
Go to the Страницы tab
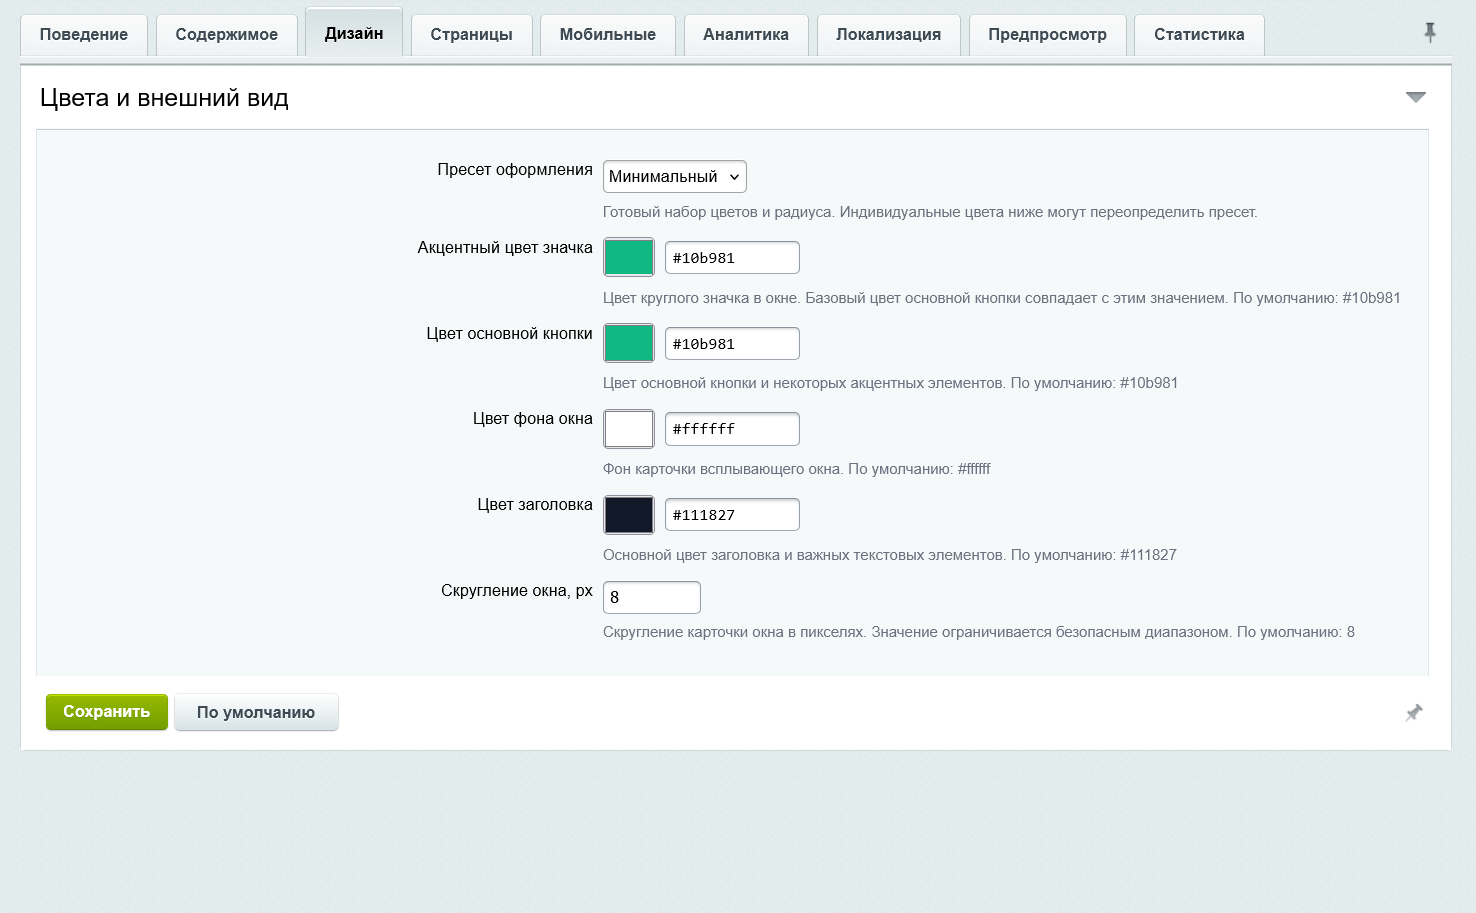click(472, 35)
